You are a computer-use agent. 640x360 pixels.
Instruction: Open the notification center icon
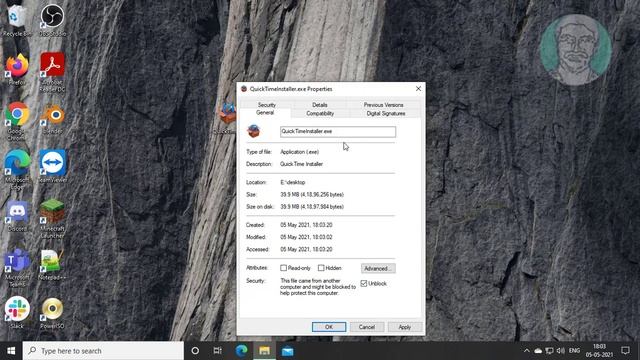(625, 351)
